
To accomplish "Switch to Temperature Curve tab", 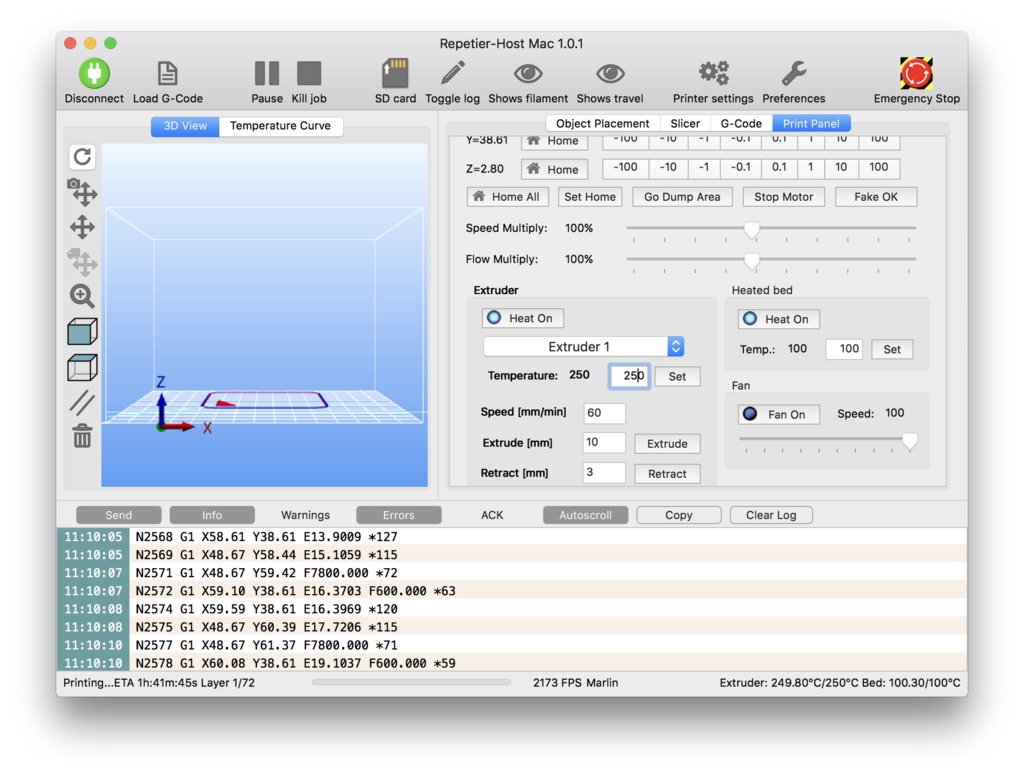I will tap(281, 126).
